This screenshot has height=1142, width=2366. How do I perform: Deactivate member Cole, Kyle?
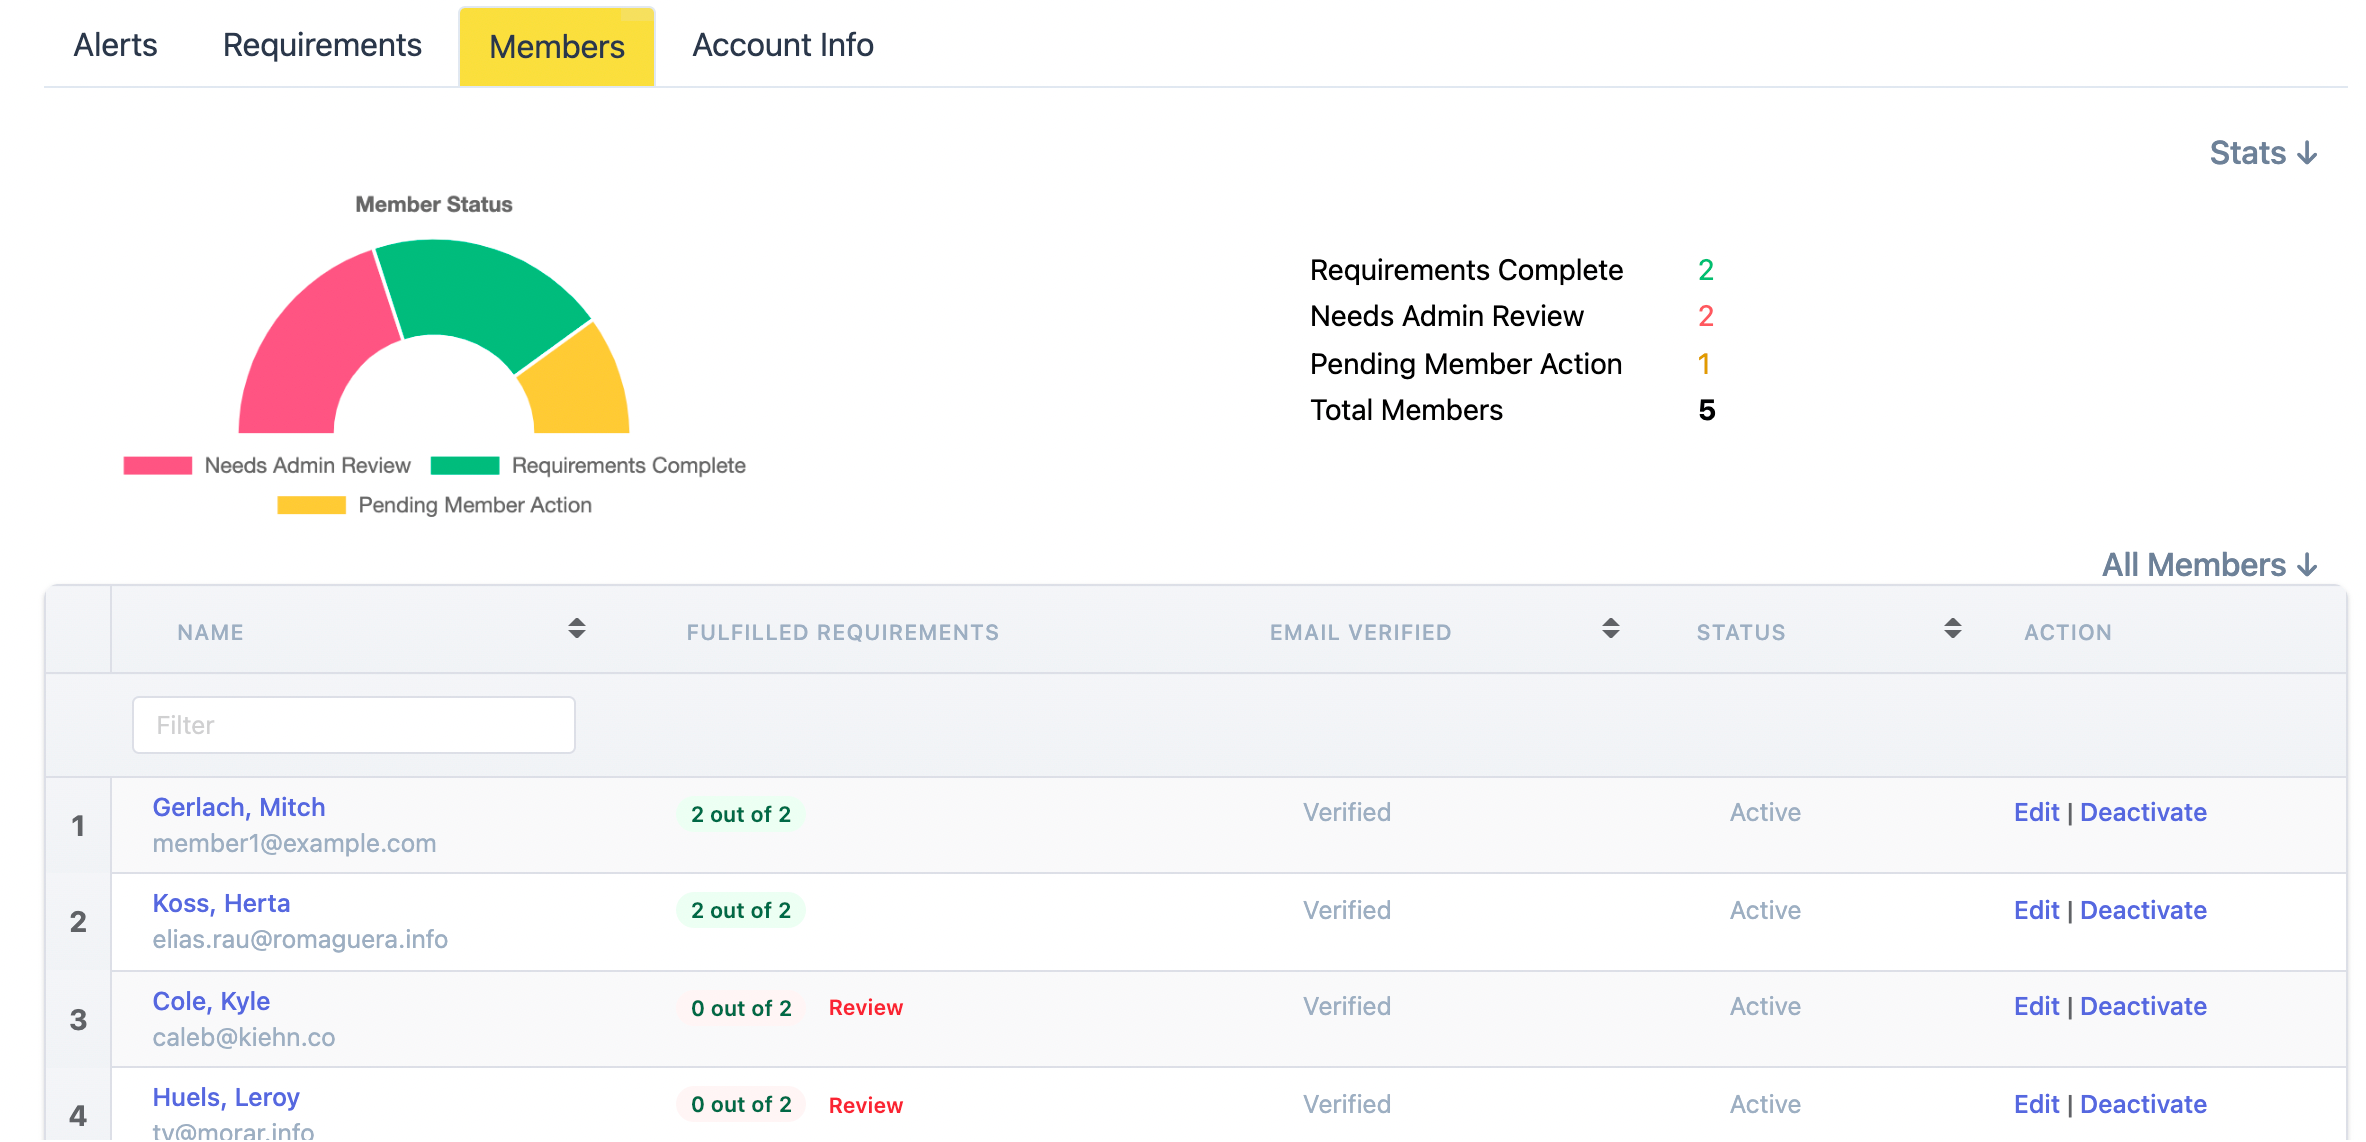pos(2143,1006)
